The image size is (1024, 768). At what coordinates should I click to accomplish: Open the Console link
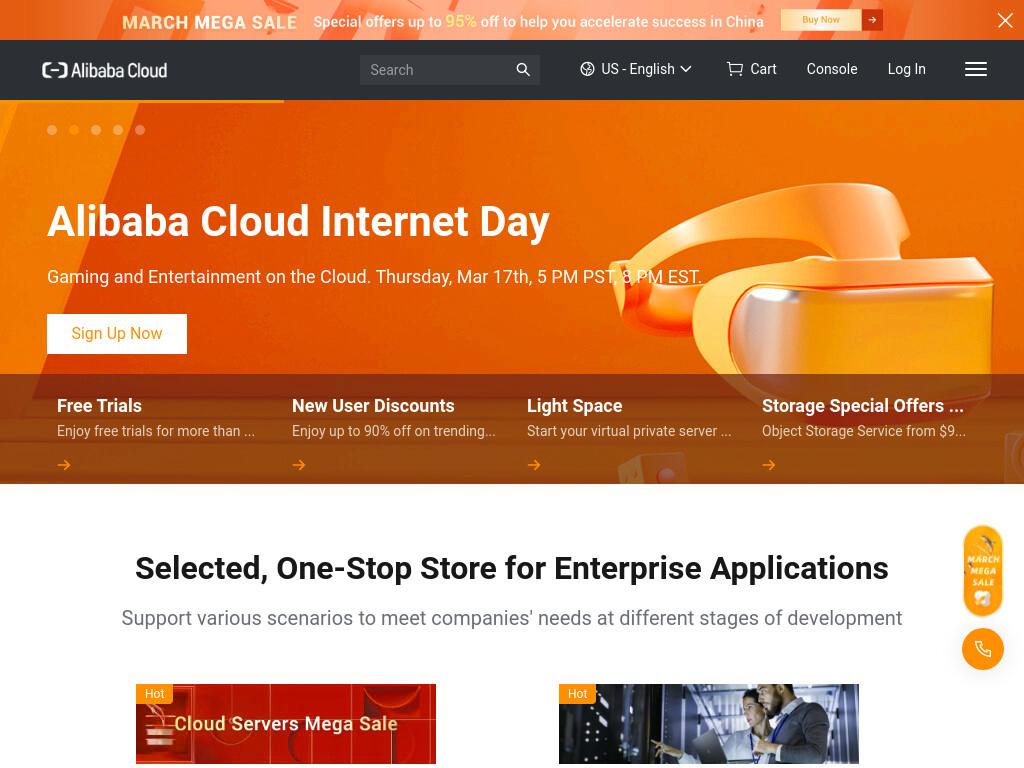click(831, 69)
